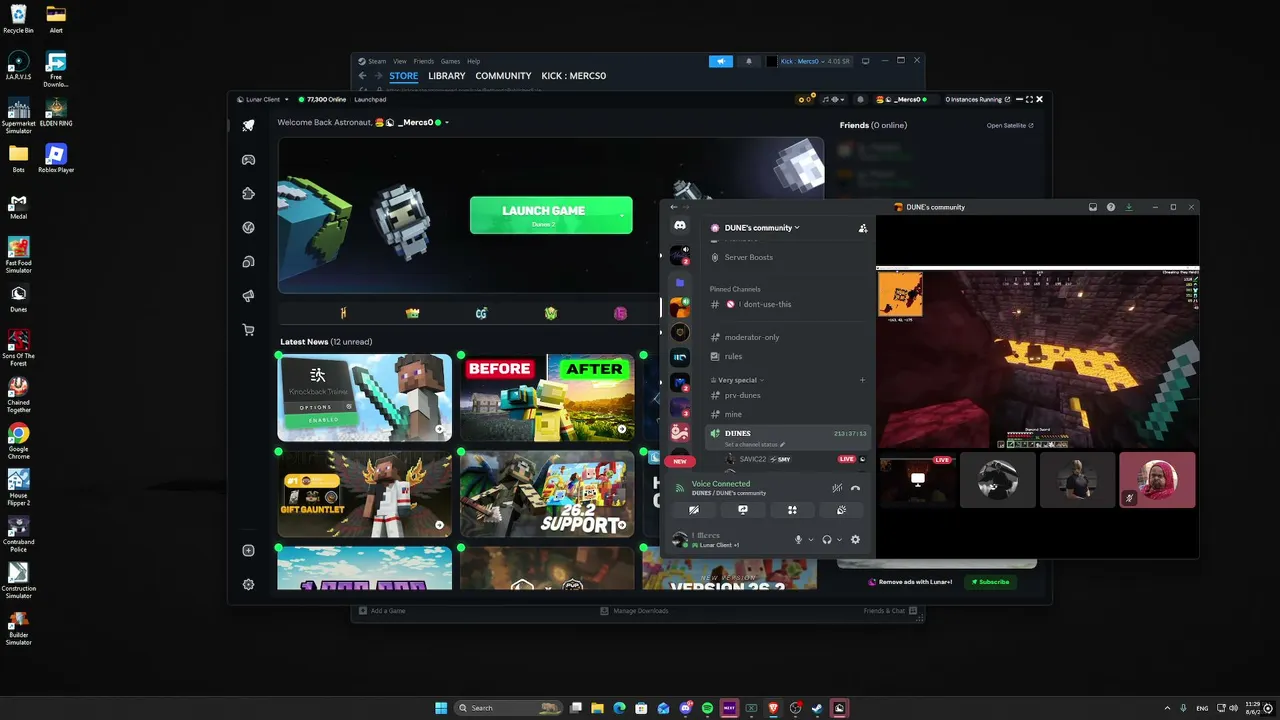Open Discord soundboard button
The width and height of the screenshot is (1280, 720).
click(x=841, y=510)
